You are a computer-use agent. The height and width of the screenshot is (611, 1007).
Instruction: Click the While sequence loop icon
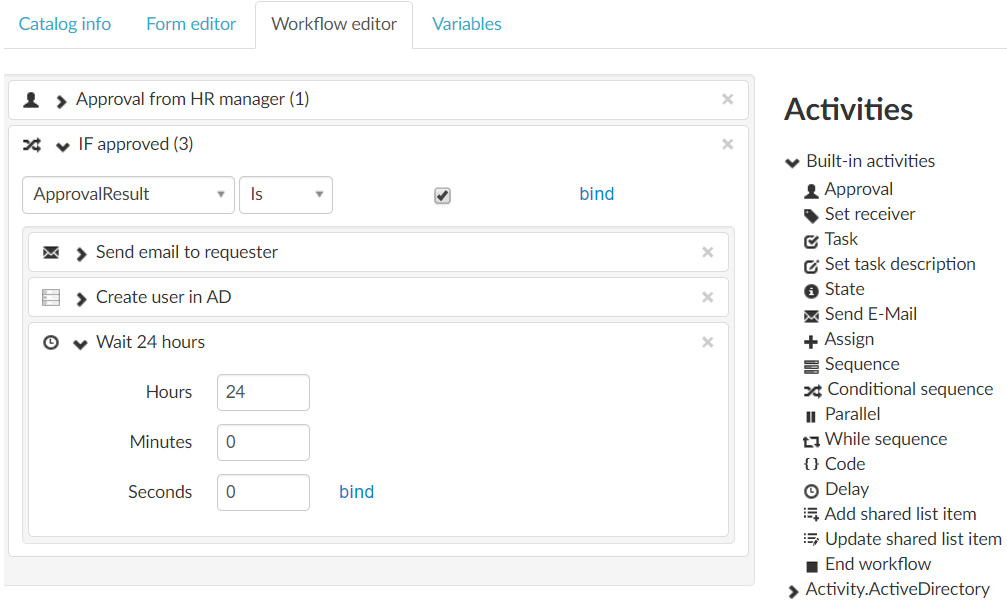pyautogui.click(x=811, y=441)
